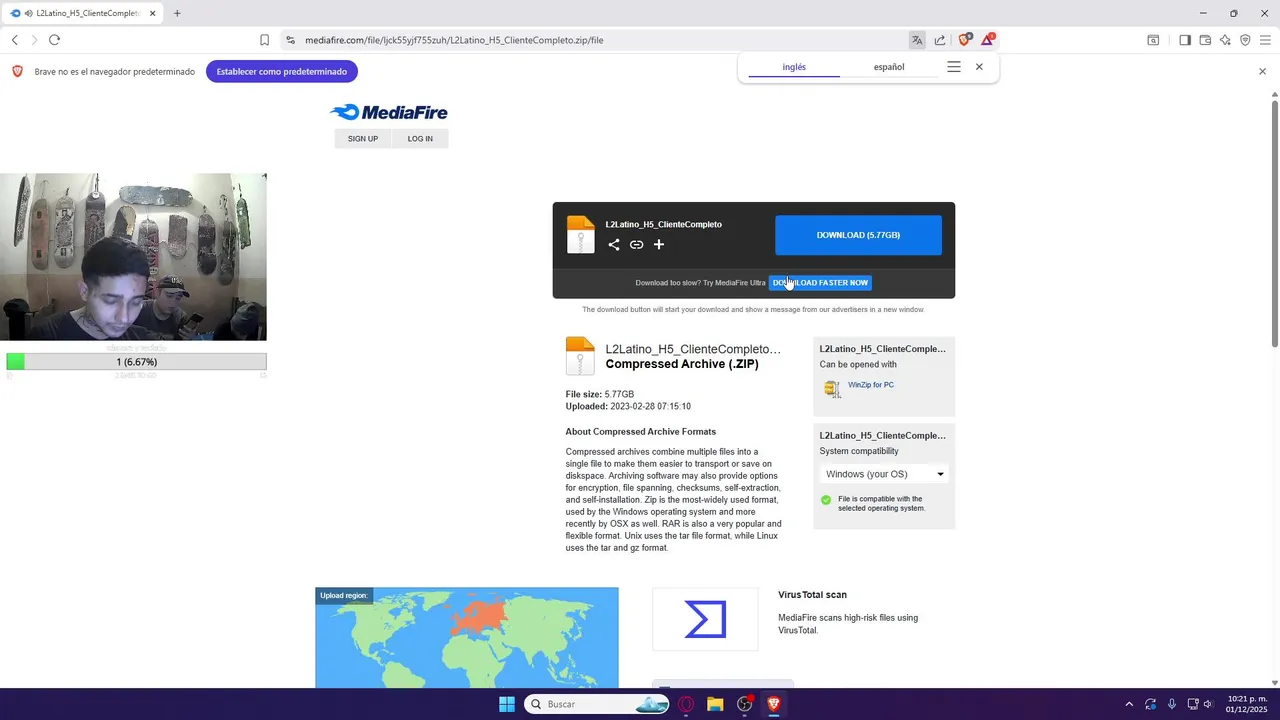Open File Explorer from the taskbar
The height and width of the screenshot is (720, 1280).
(x=715, y=704)
